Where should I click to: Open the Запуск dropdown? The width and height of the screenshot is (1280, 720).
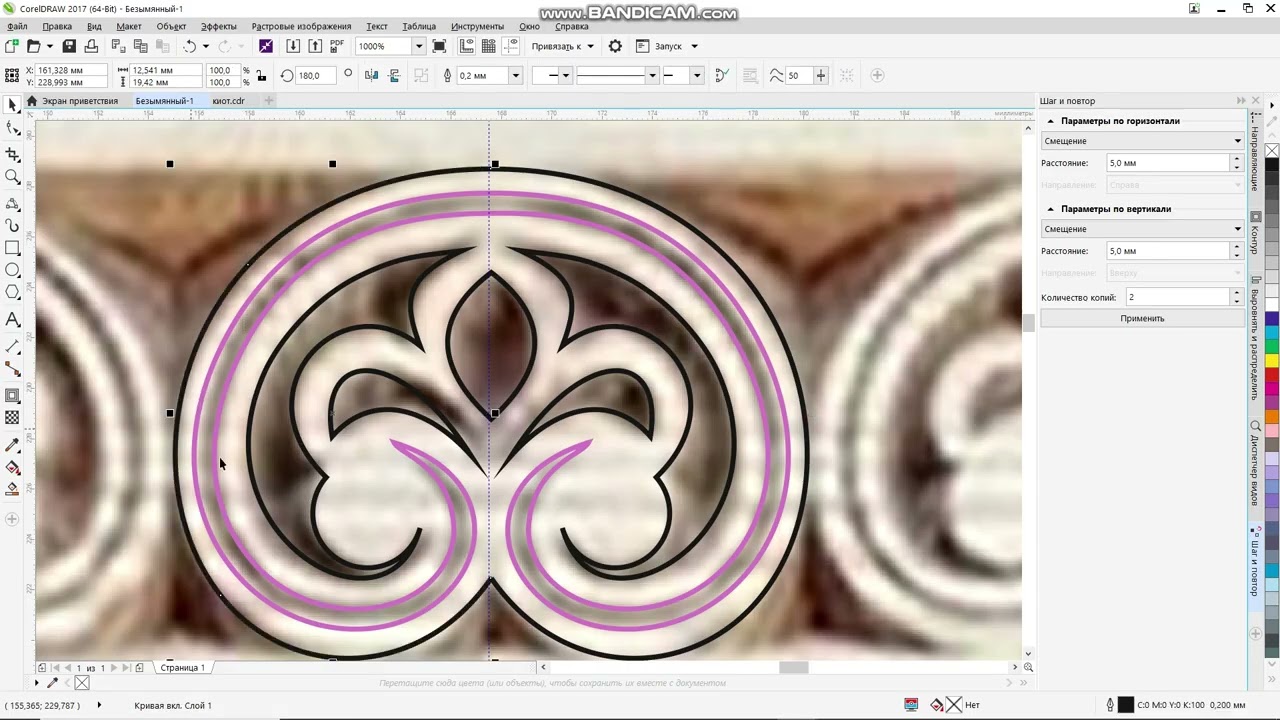pos(694,46)
